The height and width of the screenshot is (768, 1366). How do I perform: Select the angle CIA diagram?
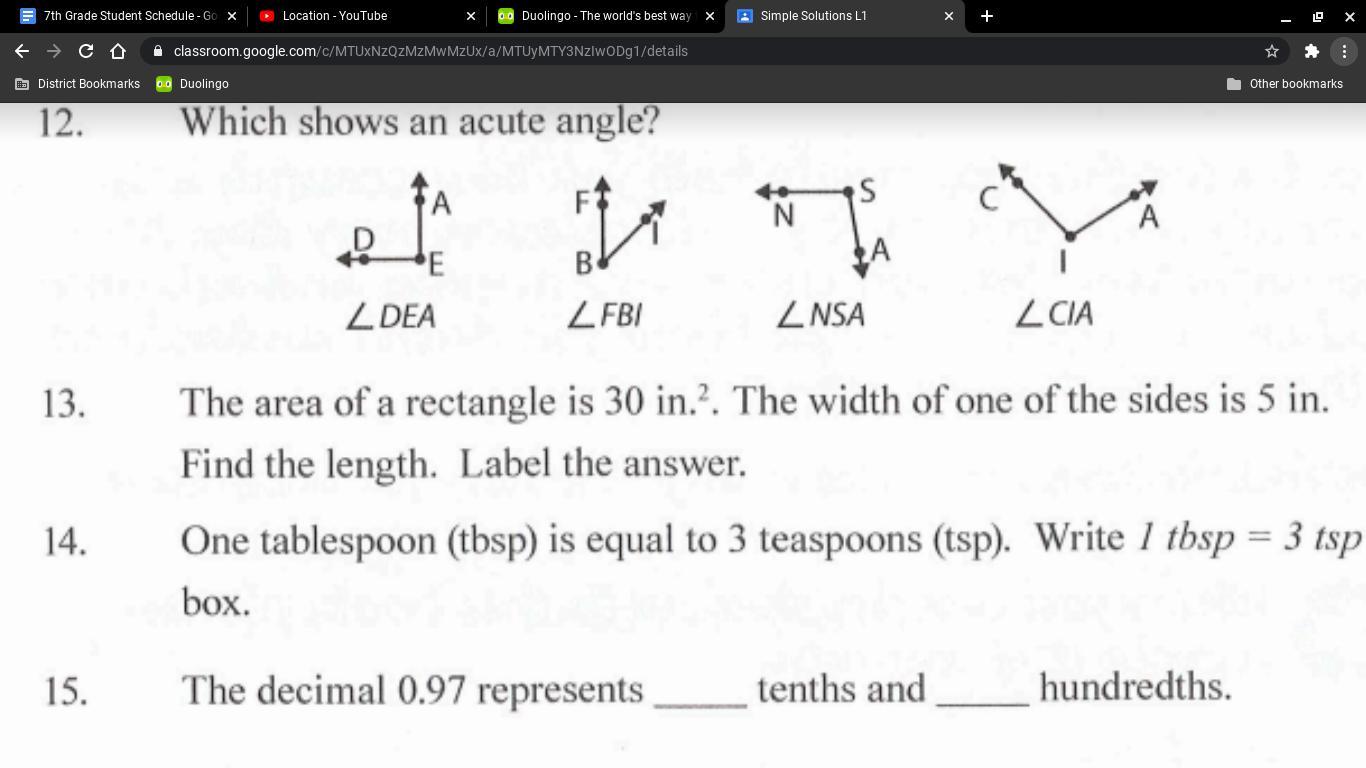click(1070, 219)
